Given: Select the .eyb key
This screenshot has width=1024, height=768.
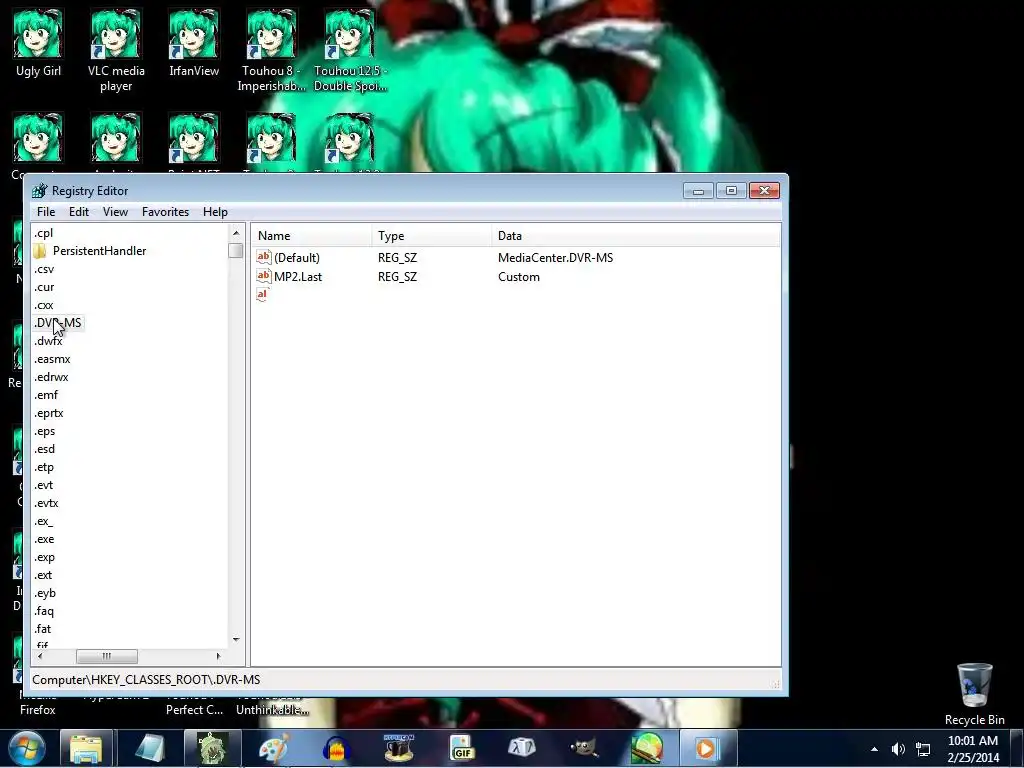Looking at the screenshot, I should (45, 594).
